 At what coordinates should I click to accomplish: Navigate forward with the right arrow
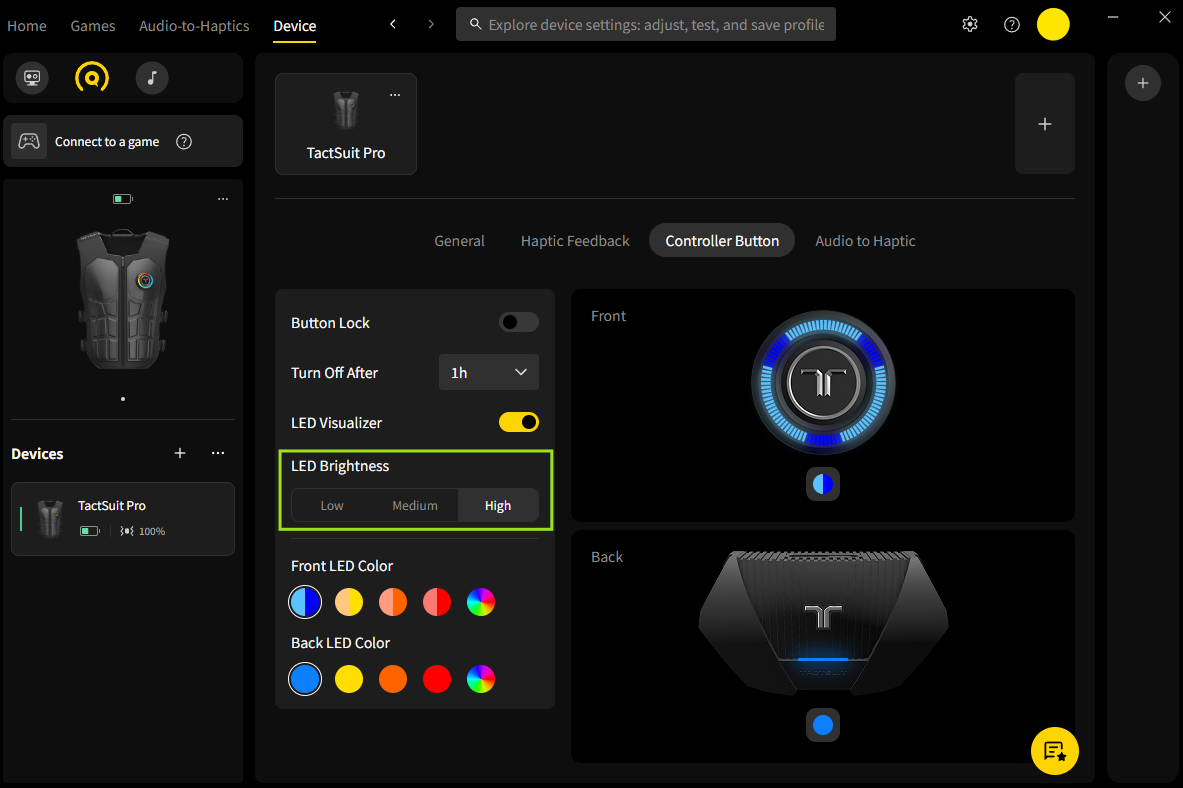[x=431, y=24]
